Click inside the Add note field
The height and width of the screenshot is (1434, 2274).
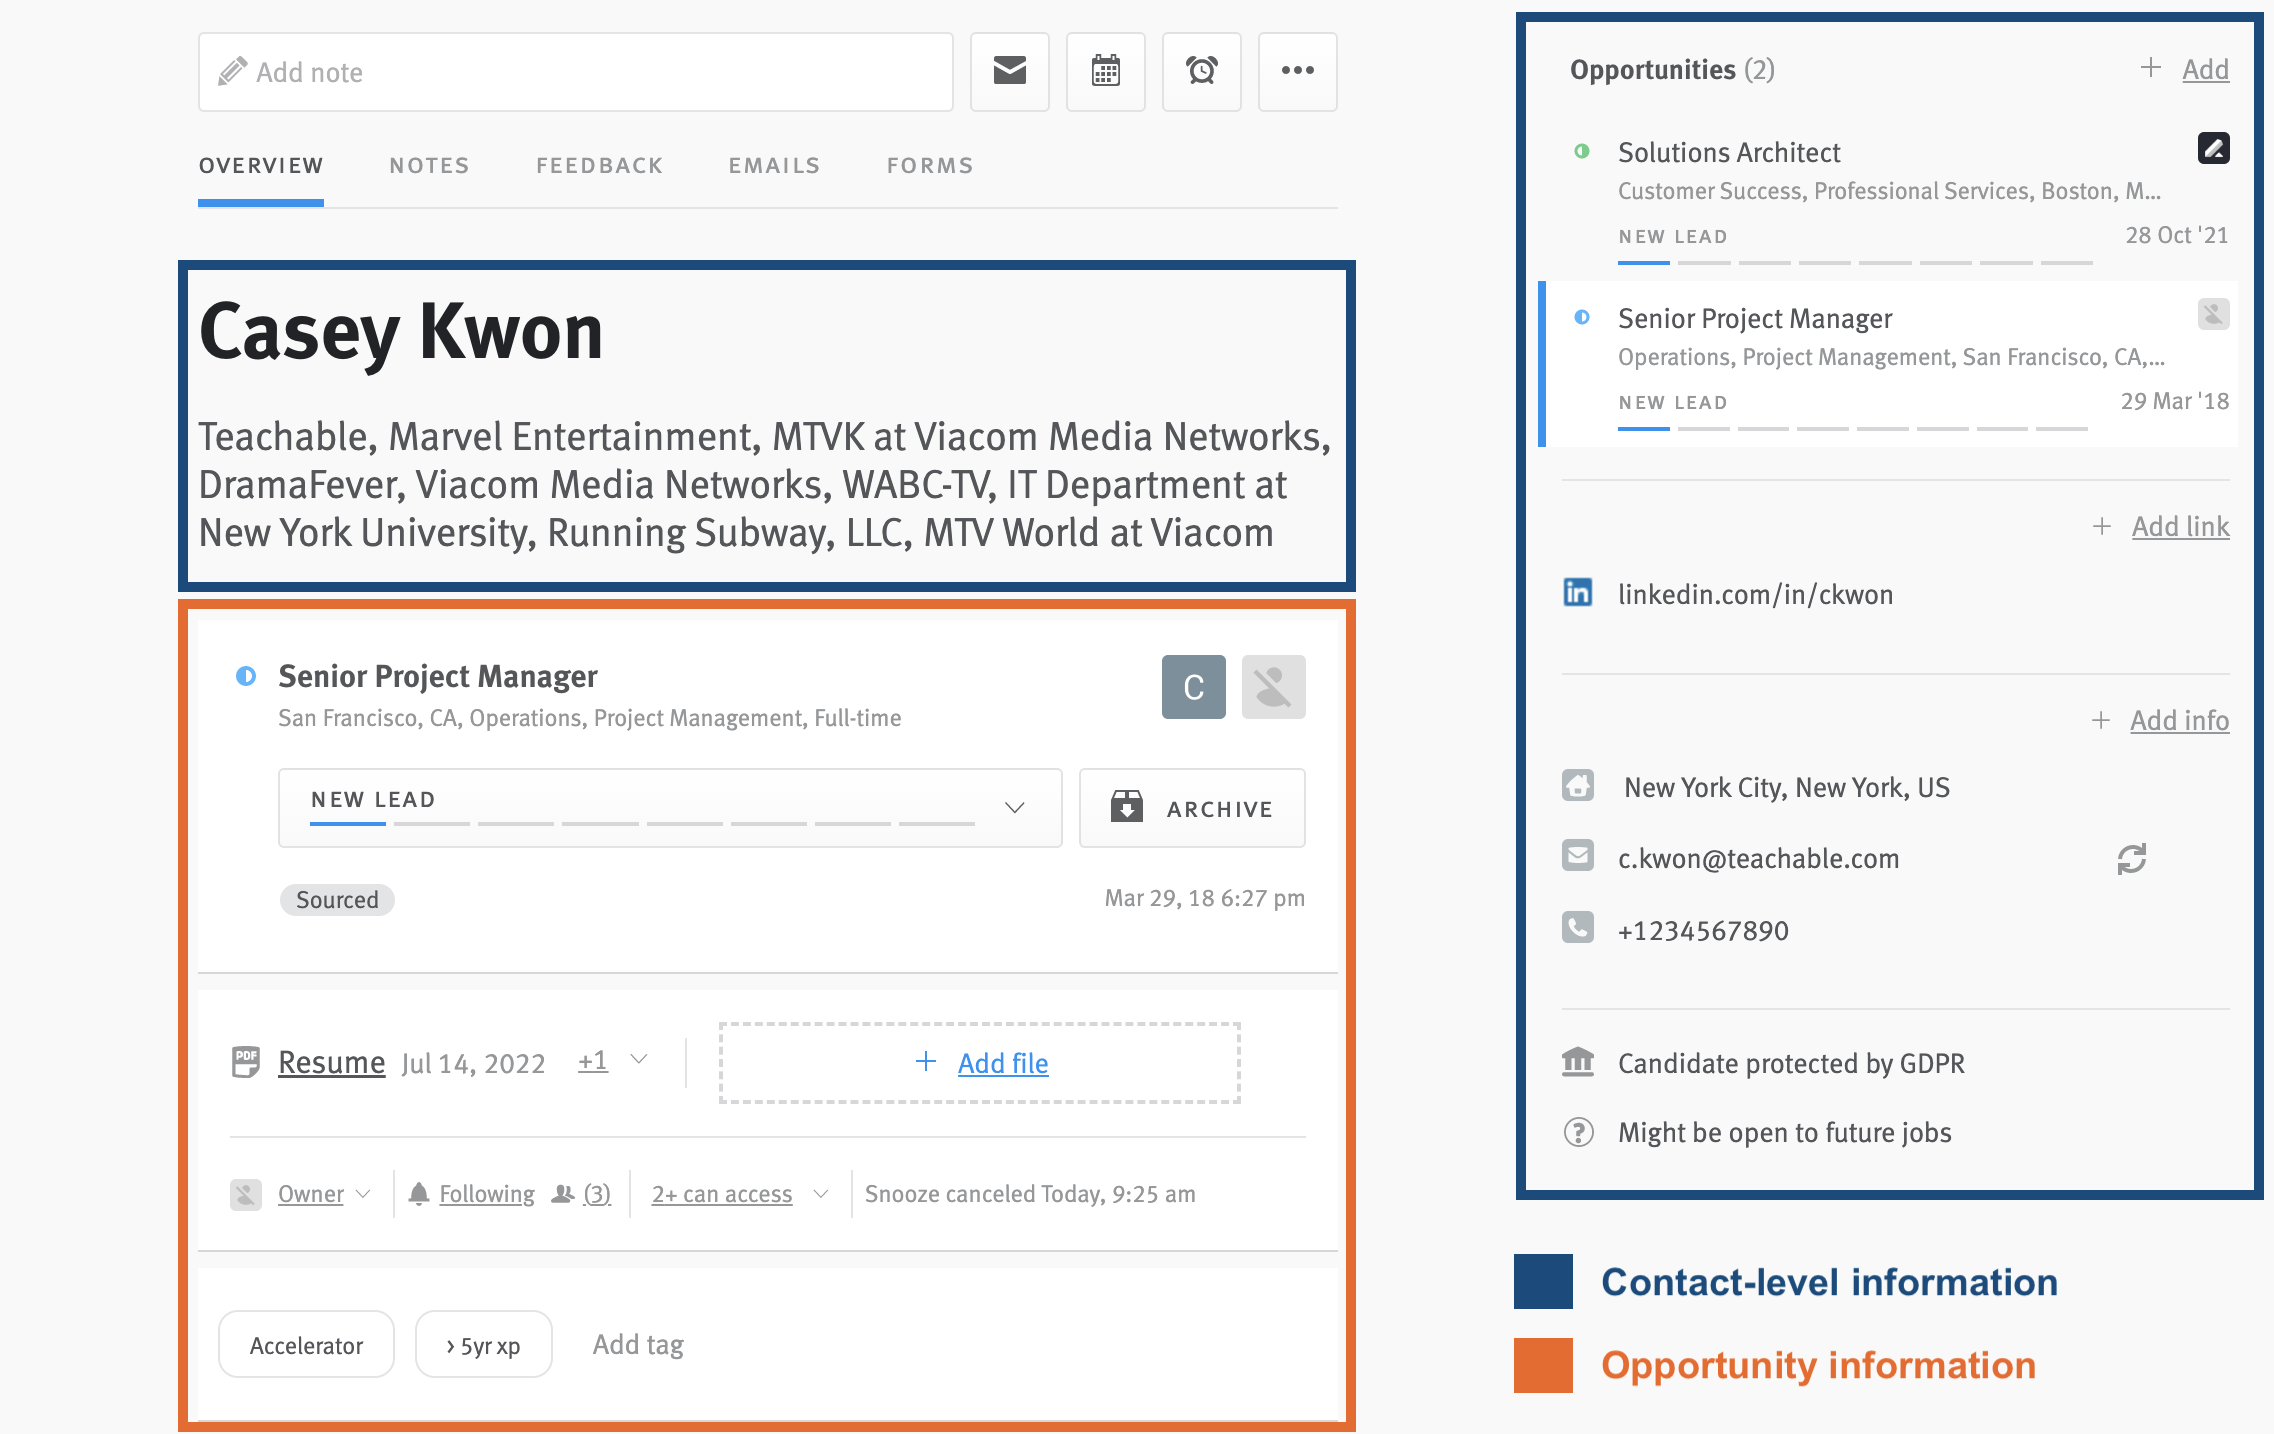pos(575,71)
